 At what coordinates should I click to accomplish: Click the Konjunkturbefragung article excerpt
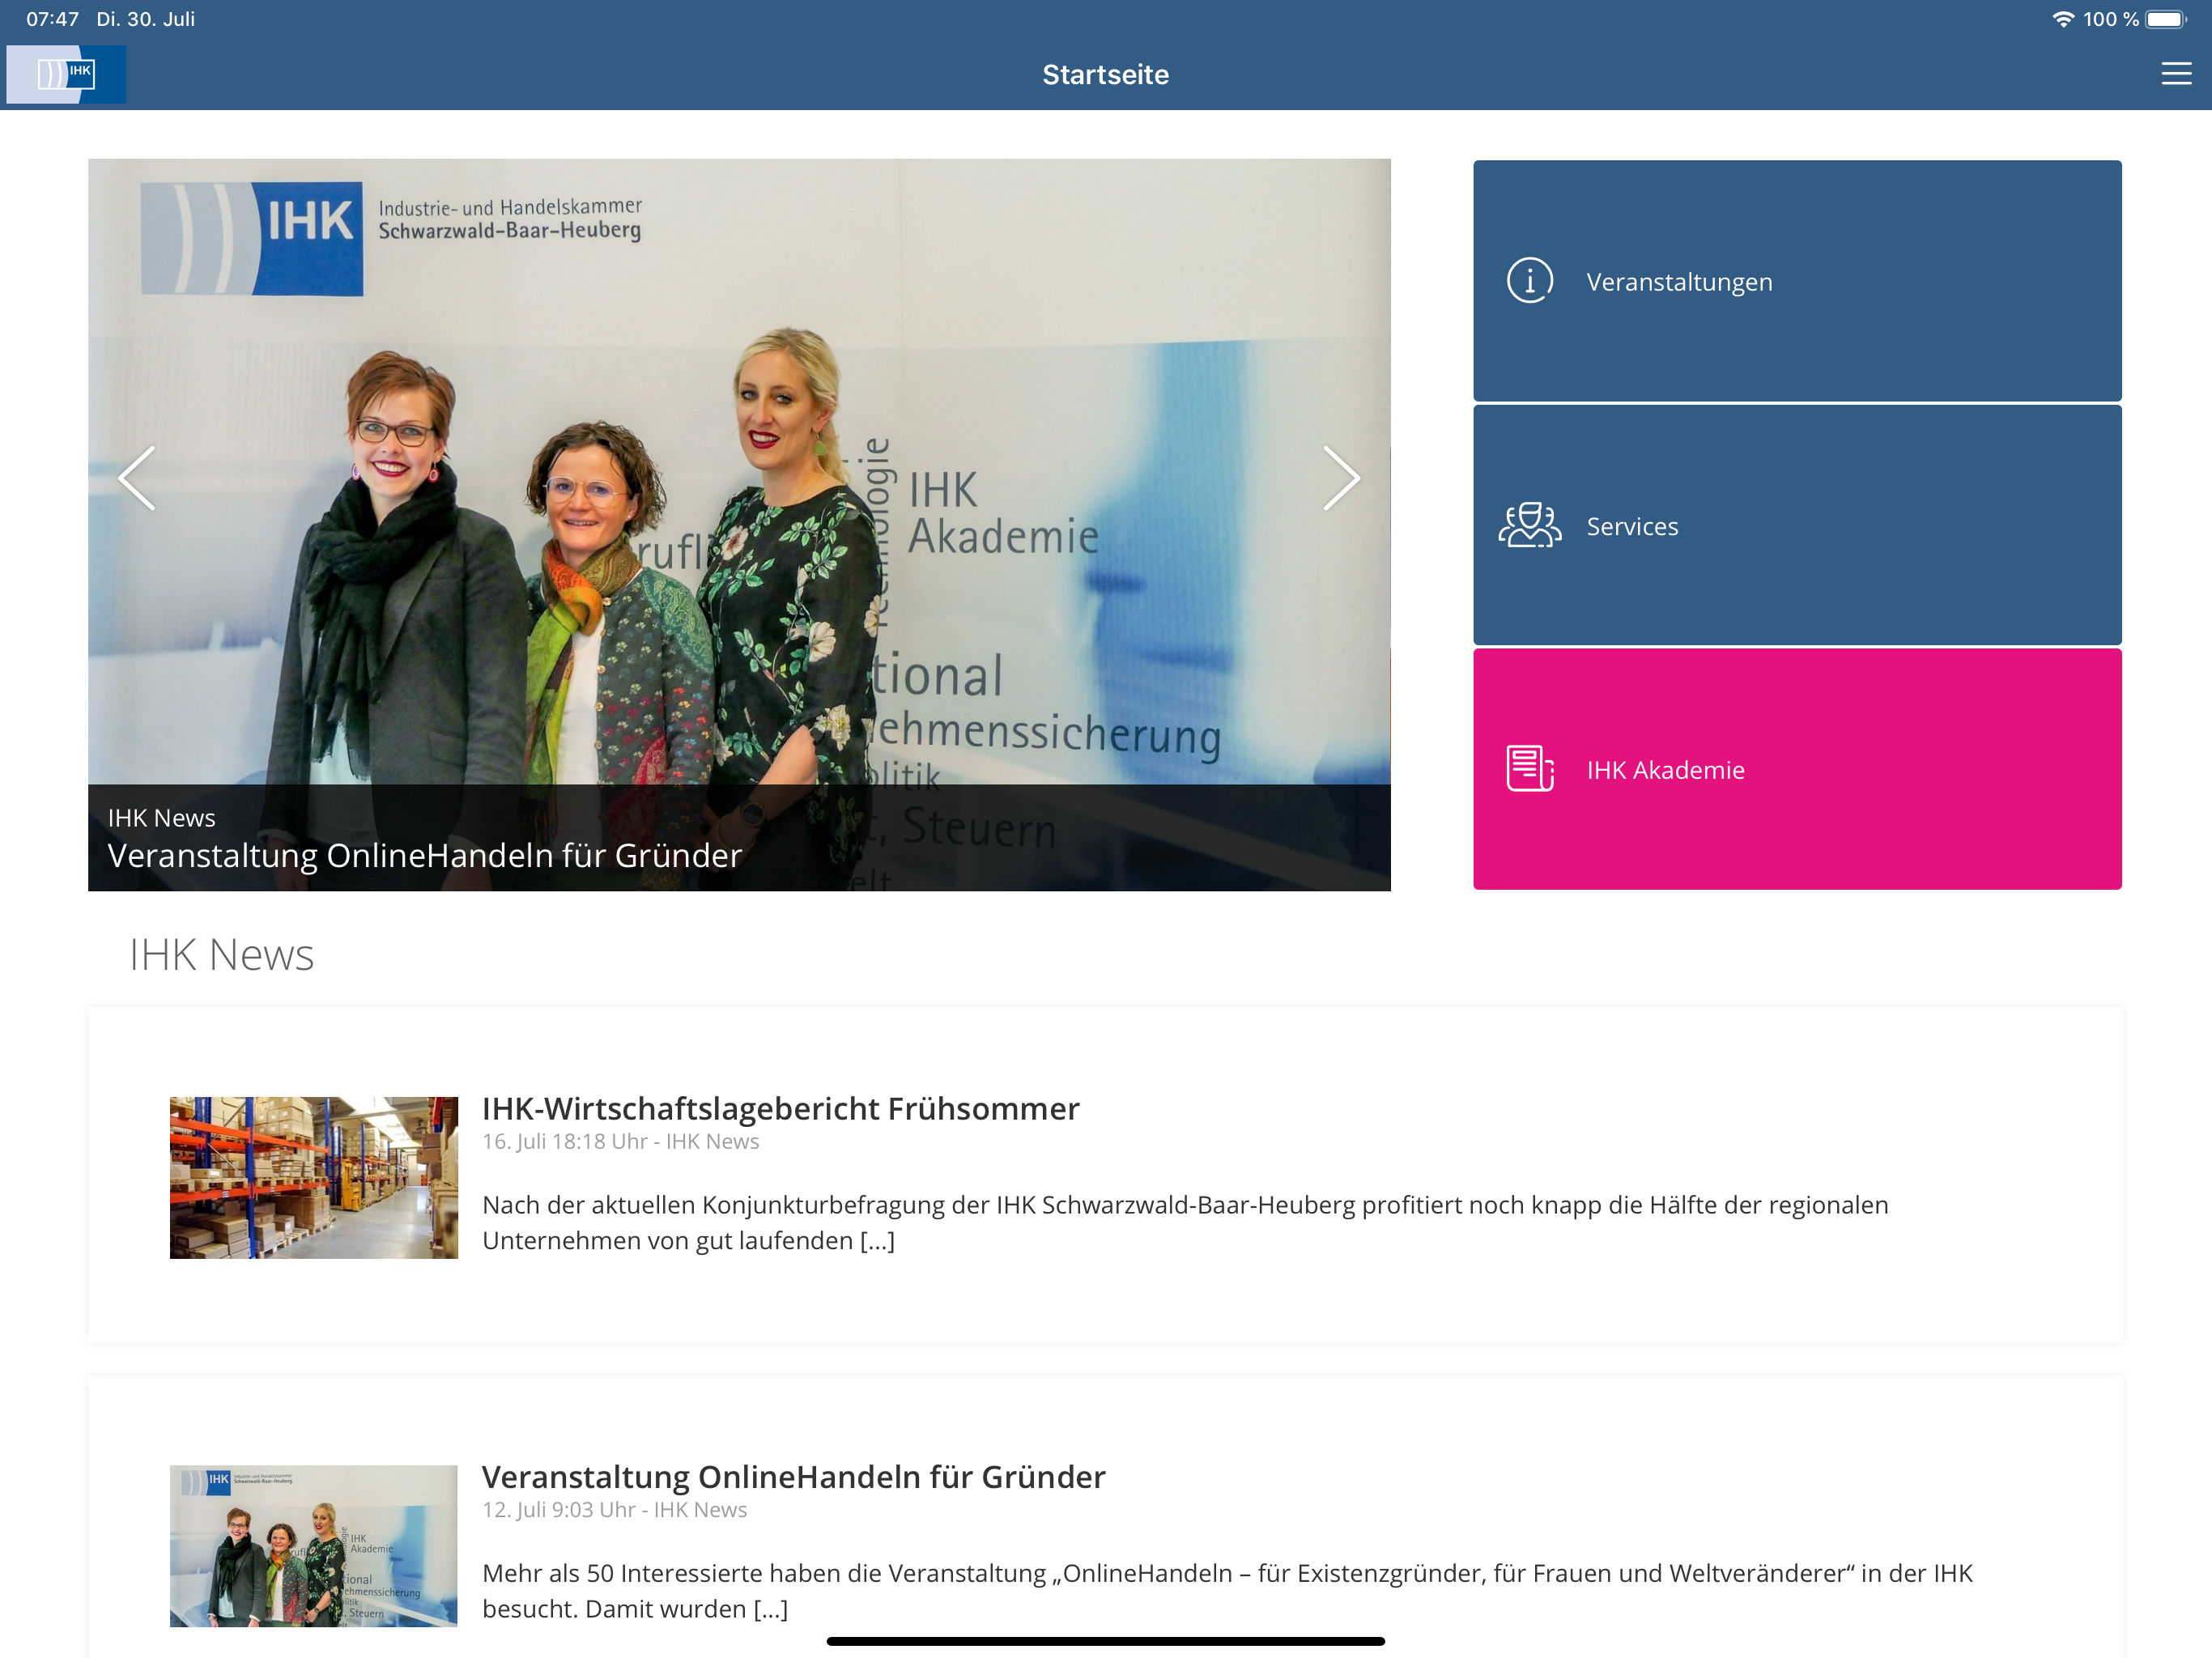click(1186, 1223)
